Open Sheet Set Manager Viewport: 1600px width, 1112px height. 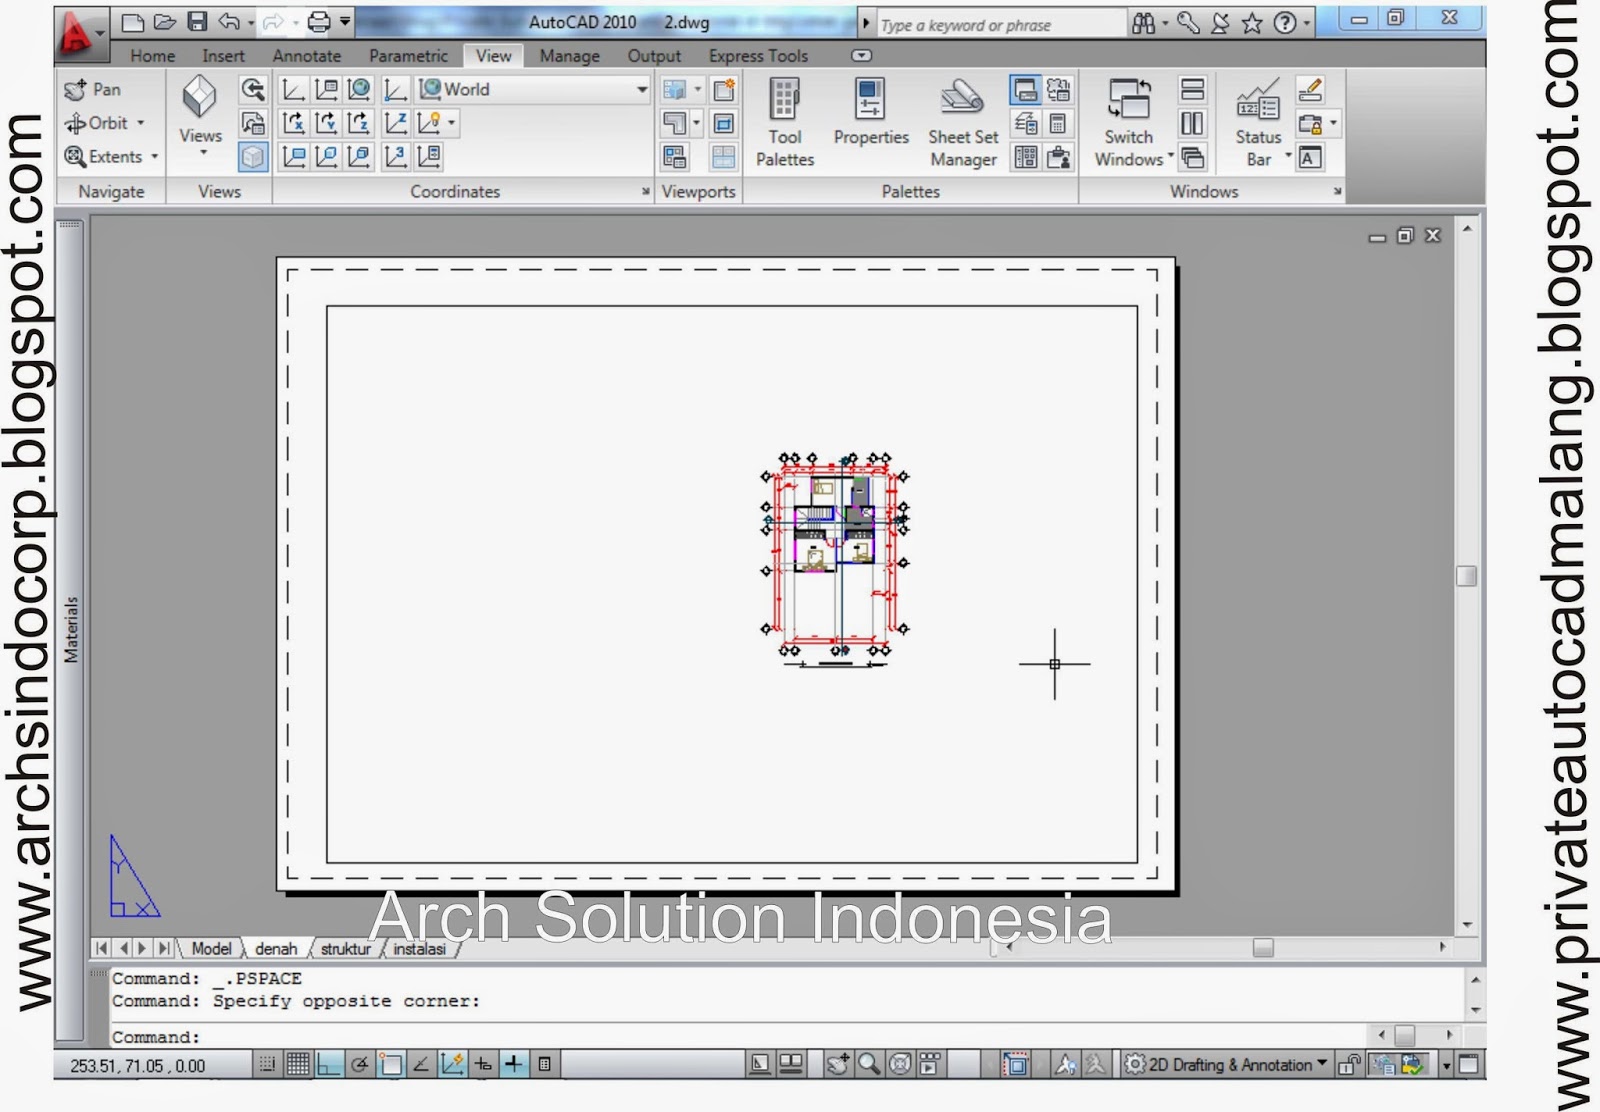pos(963,122)
